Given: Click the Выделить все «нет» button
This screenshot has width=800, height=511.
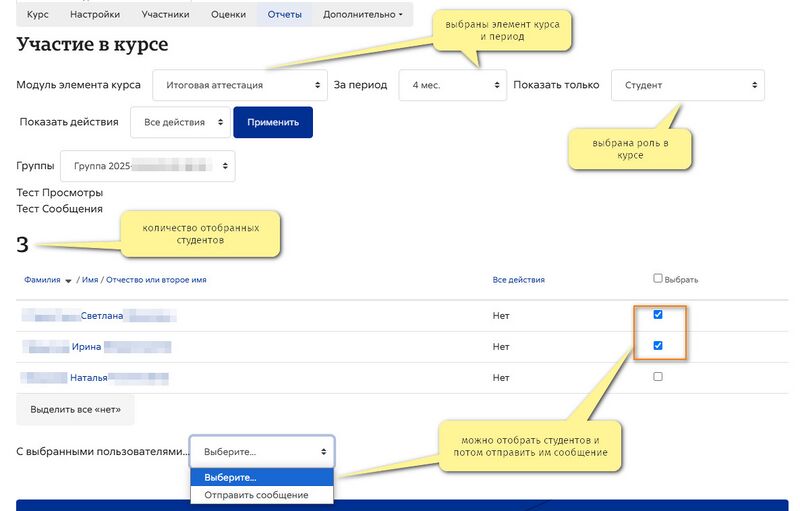Looking at the screenshot, I should (x=76, y=410).
